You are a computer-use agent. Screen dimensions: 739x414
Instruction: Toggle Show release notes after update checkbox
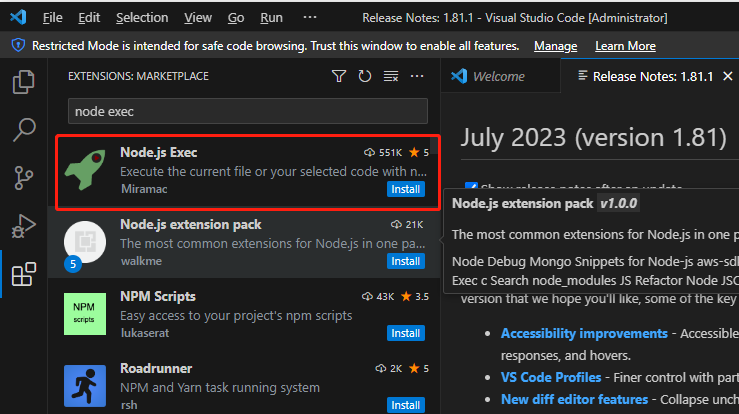pyautogui.click(x=473, y=188)
